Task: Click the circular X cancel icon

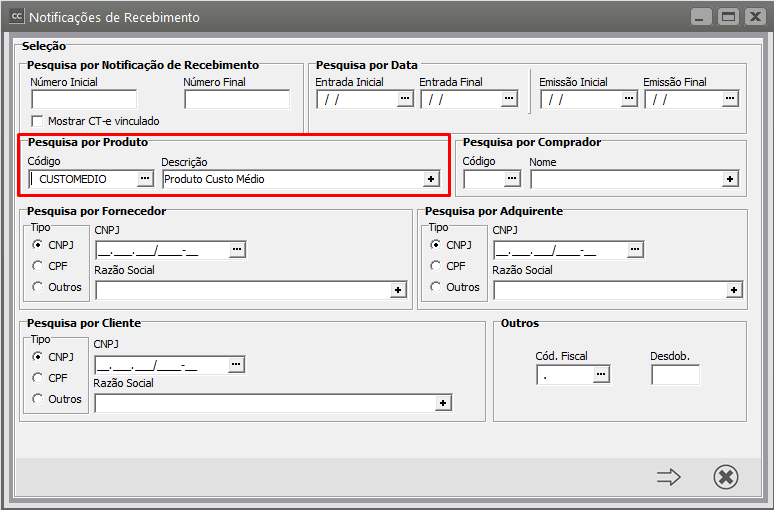Action: coord(726,478)
